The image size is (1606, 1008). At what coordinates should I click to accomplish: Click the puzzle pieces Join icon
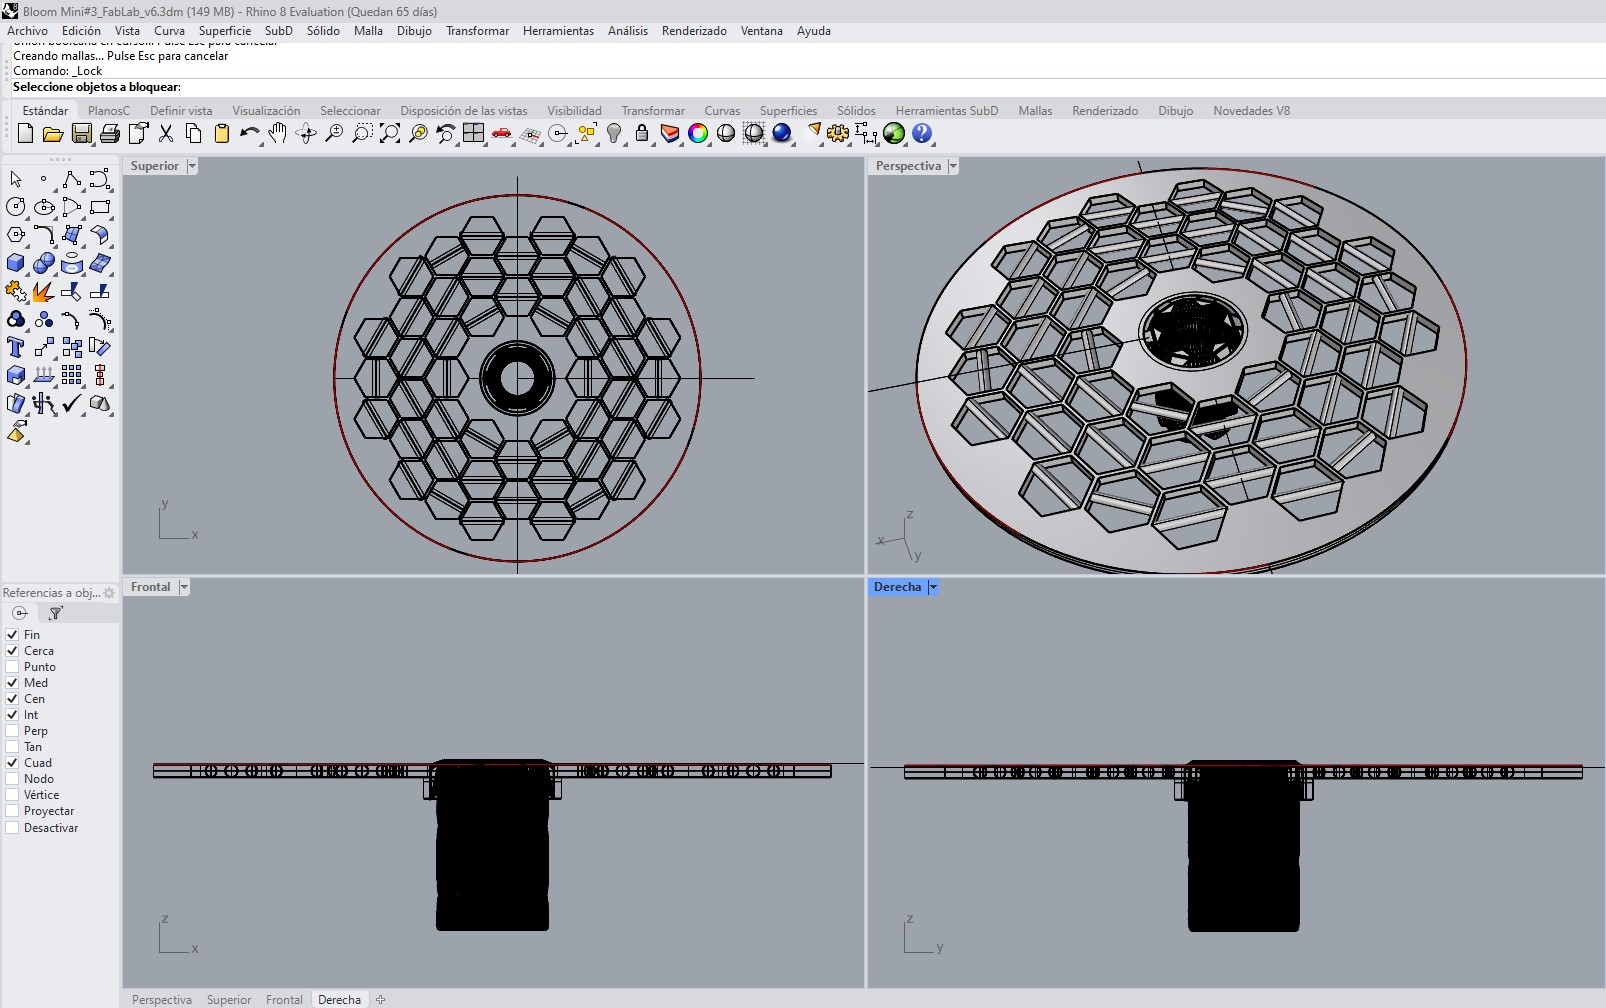(x=16, y=291)
